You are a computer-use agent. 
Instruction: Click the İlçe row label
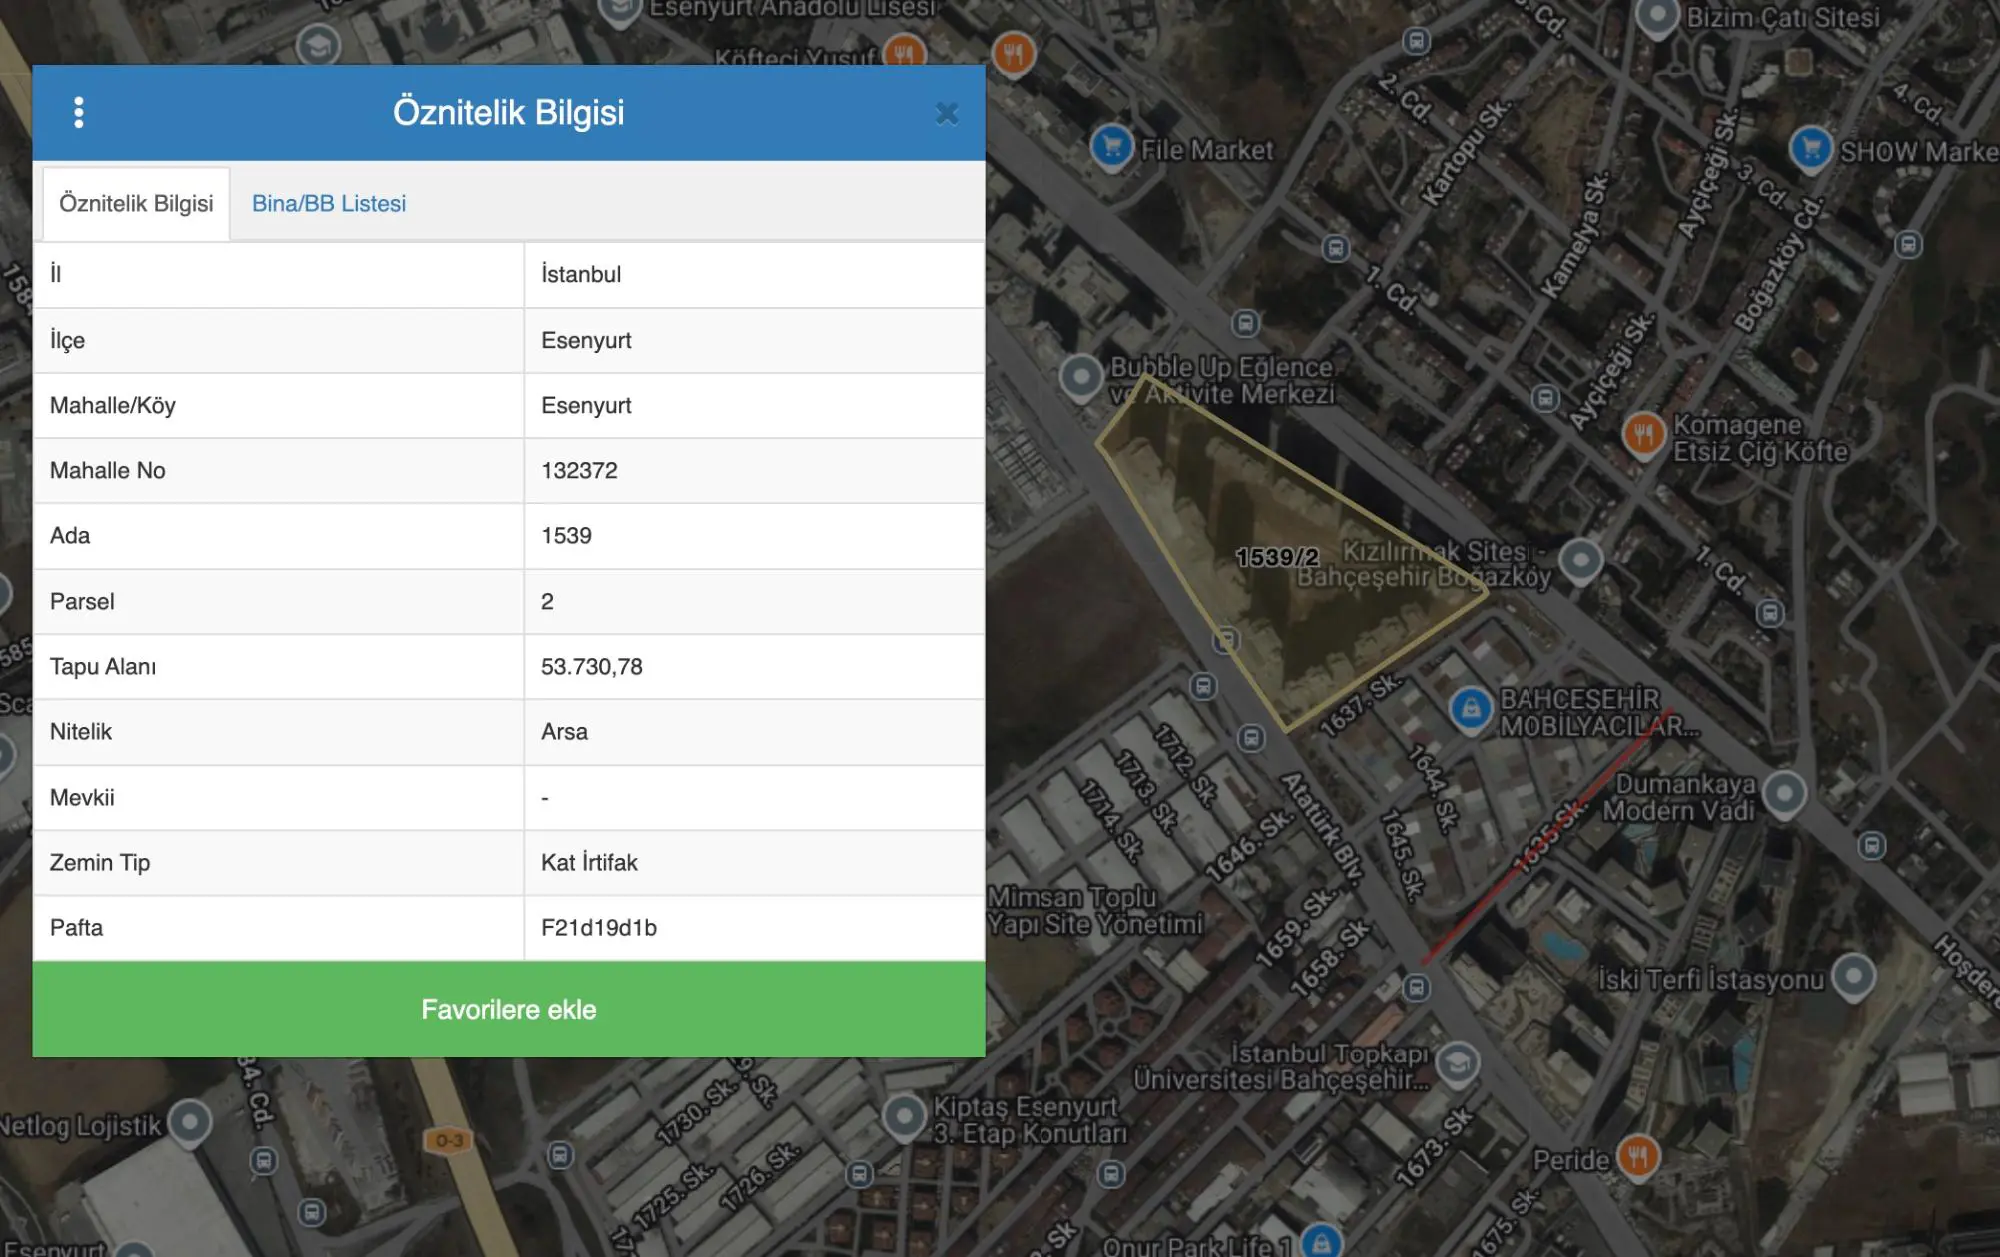point(67,341)
